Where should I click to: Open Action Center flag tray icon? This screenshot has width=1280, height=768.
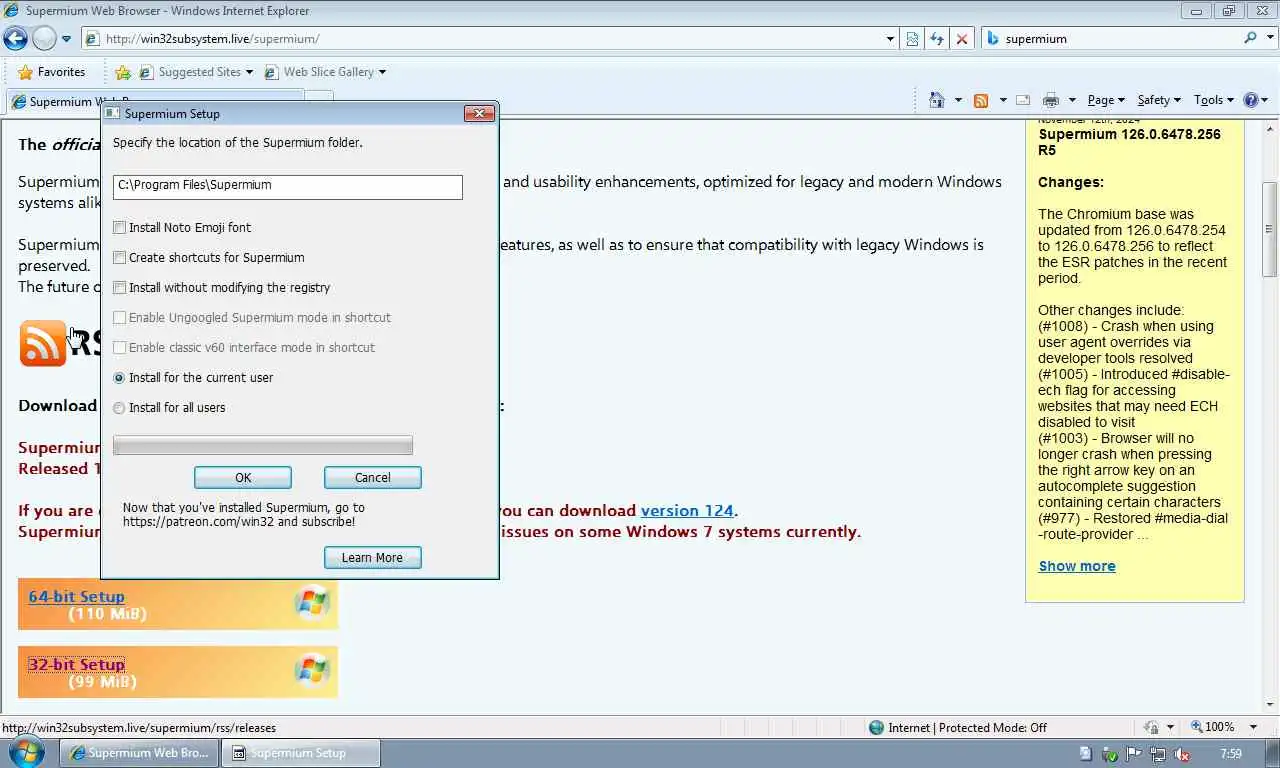[1134, 754]
